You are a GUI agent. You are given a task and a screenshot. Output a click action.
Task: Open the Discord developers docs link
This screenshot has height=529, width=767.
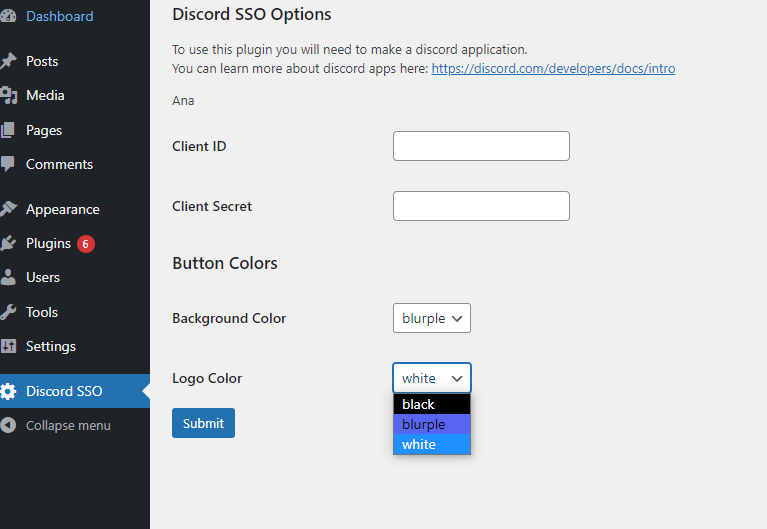pos(553,69)
